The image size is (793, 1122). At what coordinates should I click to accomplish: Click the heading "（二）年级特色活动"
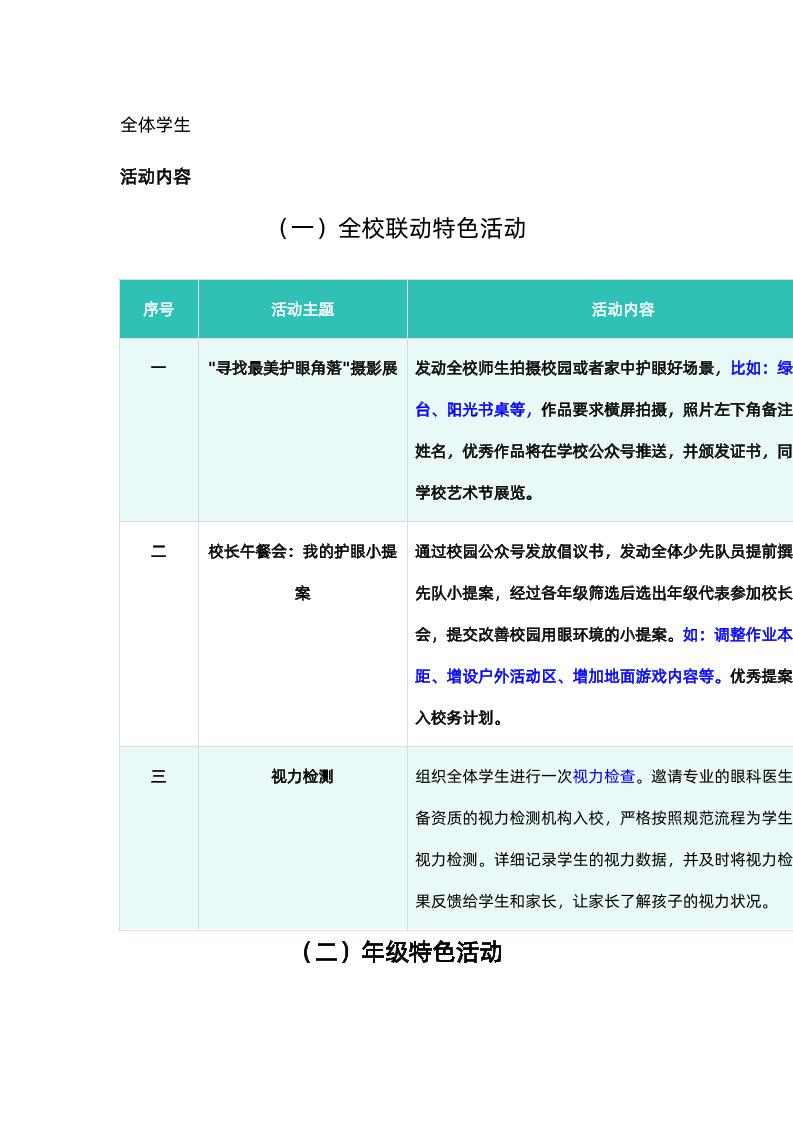click(x=400, y=952)
